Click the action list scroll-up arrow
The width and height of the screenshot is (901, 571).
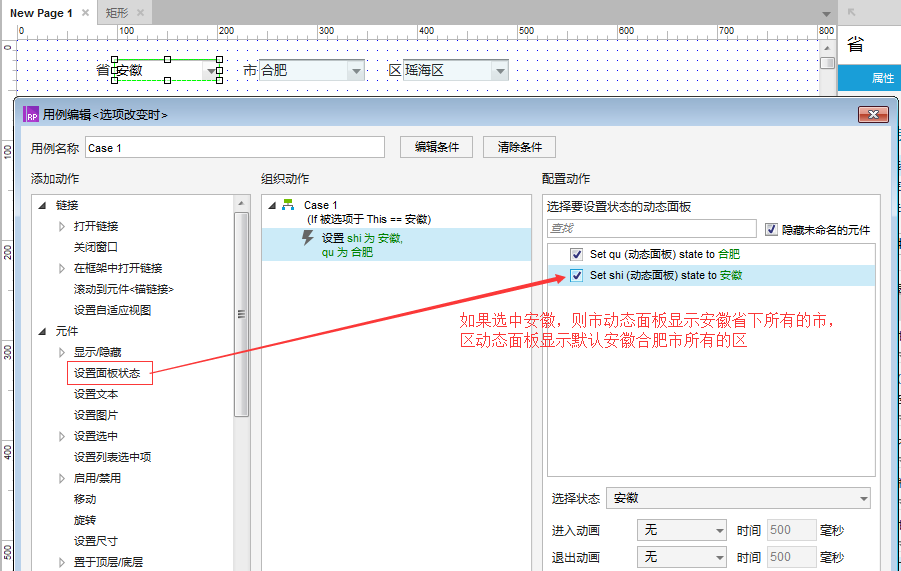[x=241, y=203]
